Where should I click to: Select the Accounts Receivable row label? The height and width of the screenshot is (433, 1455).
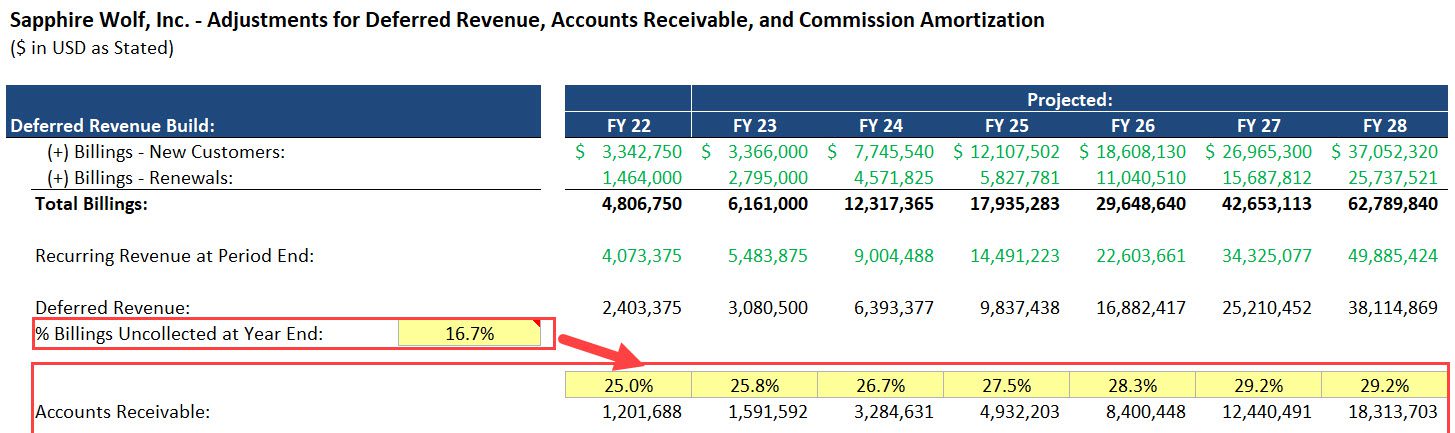123,411
